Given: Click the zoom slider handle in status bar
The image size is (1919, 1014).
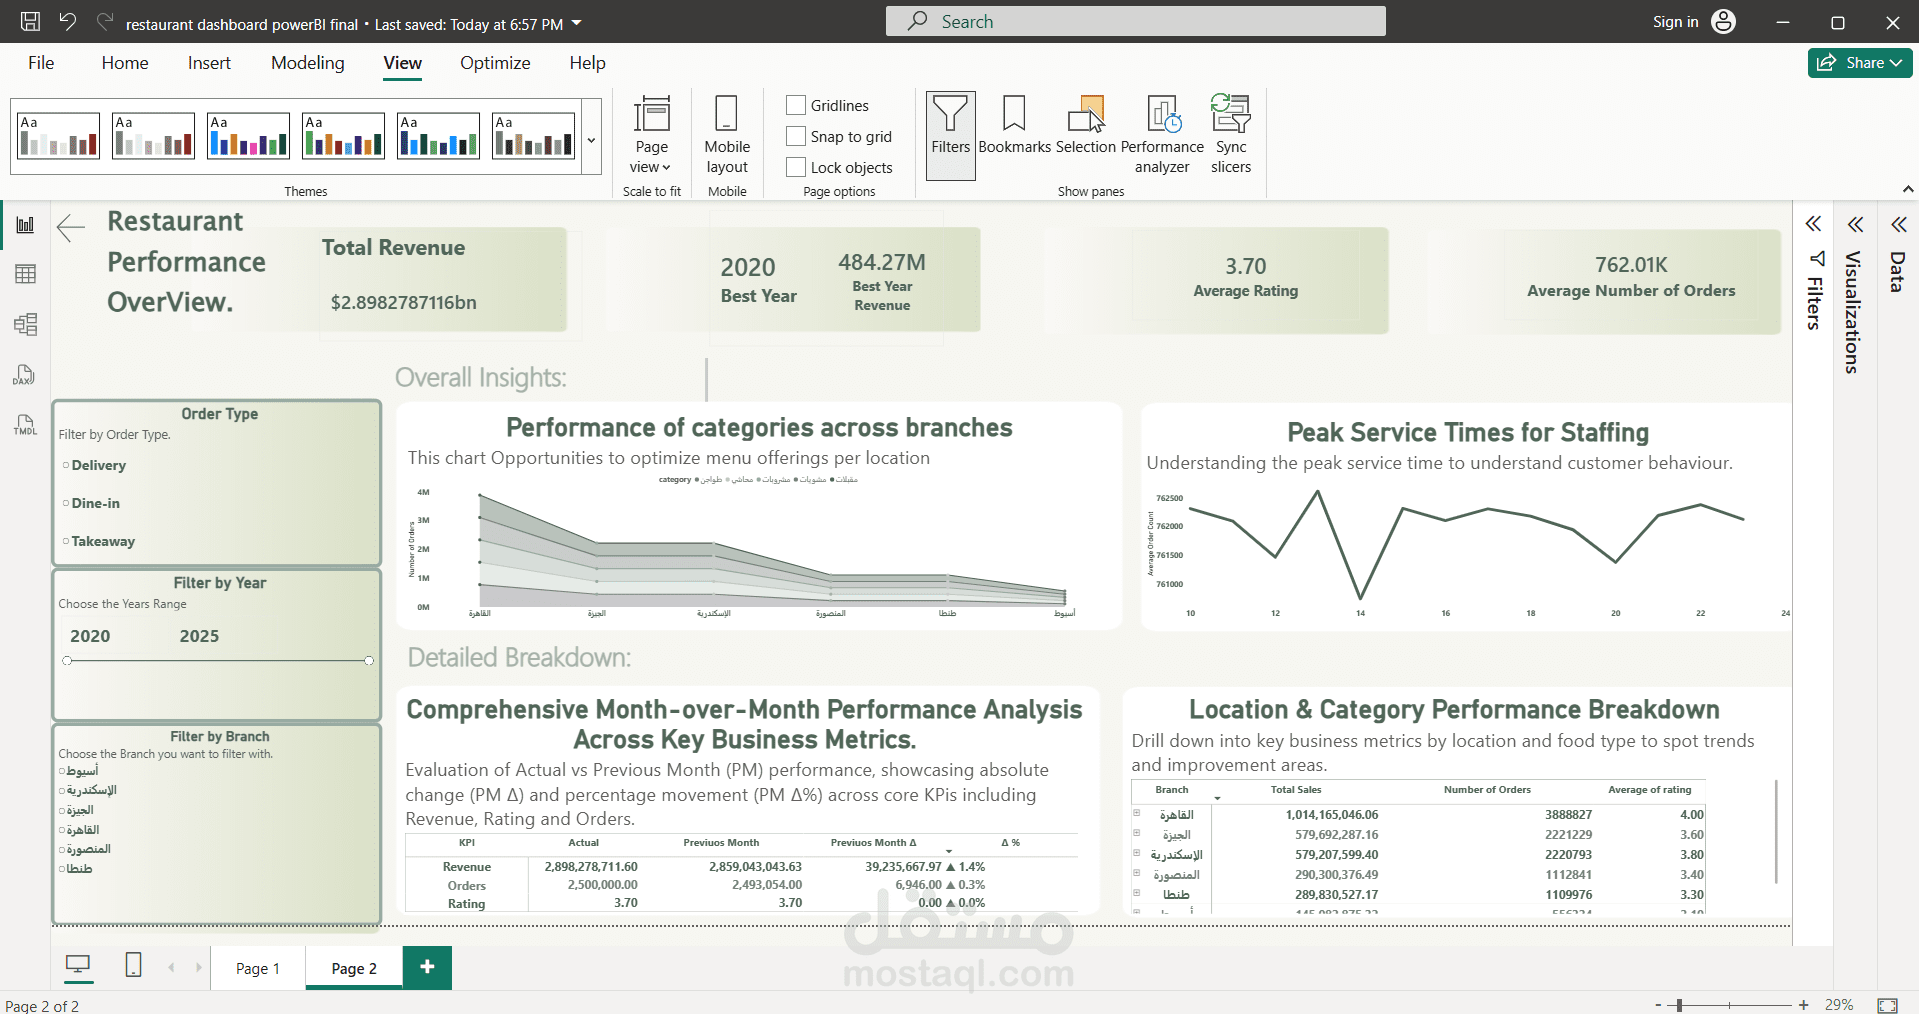Looking at the screenshot, I should 1680,1005.
